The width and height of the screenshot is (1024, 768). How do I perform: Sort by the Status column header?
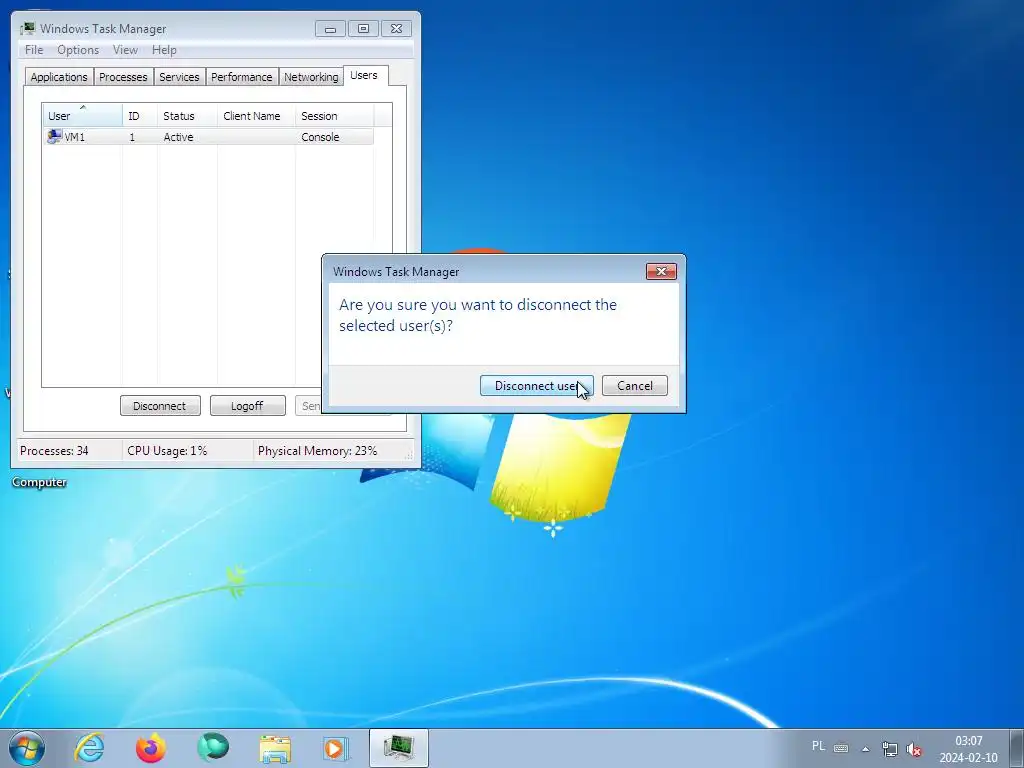[x=187, y=116]
